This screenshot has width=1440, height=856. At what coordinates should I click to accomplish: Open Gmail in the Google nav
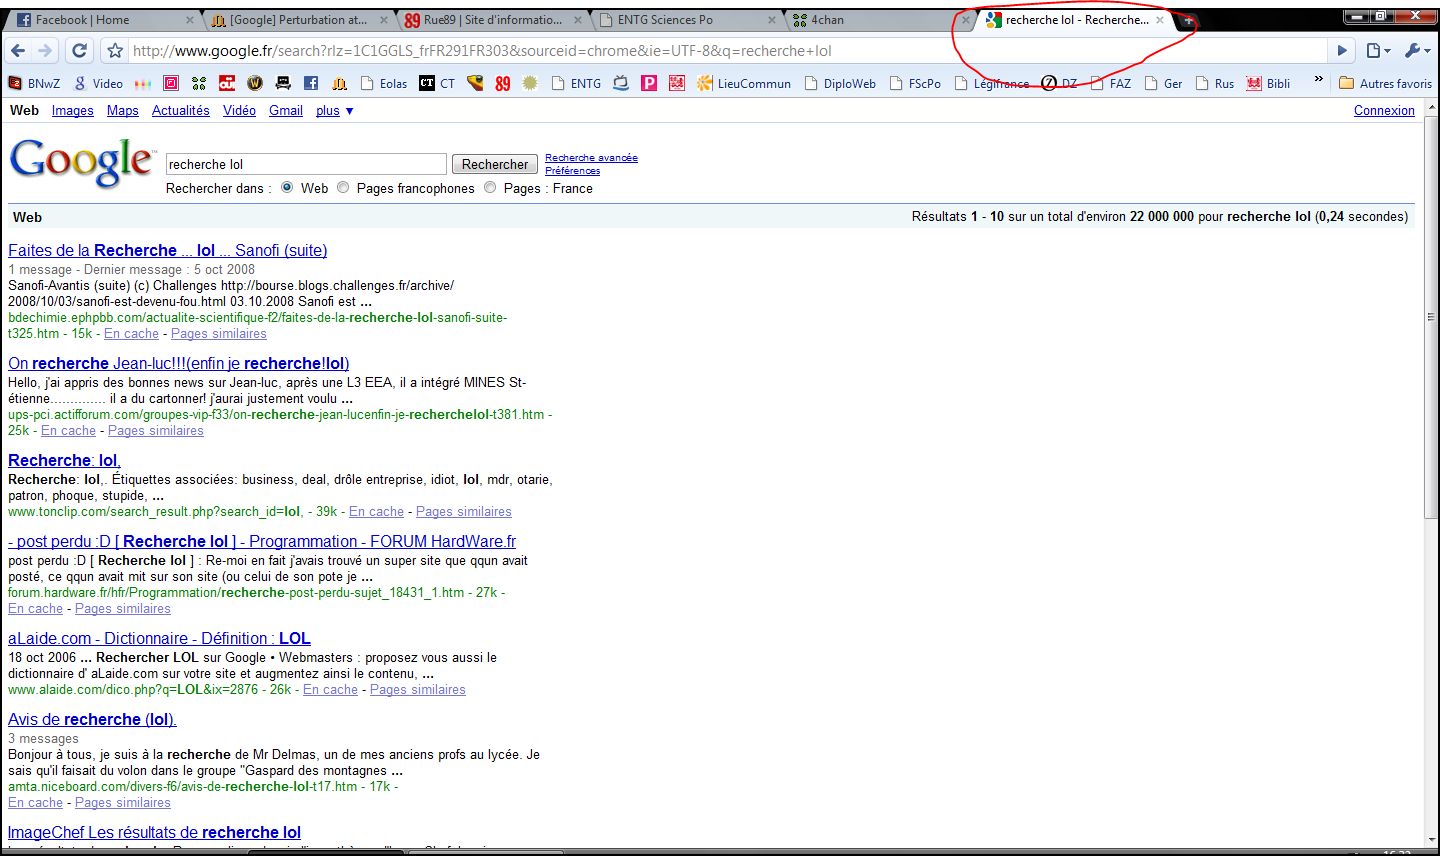(x=286, y=110)
